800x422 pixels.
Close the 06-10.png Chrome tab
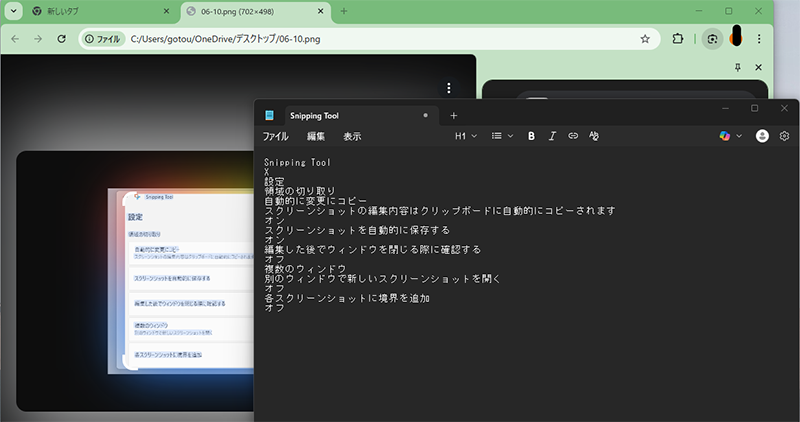[320, 11]
